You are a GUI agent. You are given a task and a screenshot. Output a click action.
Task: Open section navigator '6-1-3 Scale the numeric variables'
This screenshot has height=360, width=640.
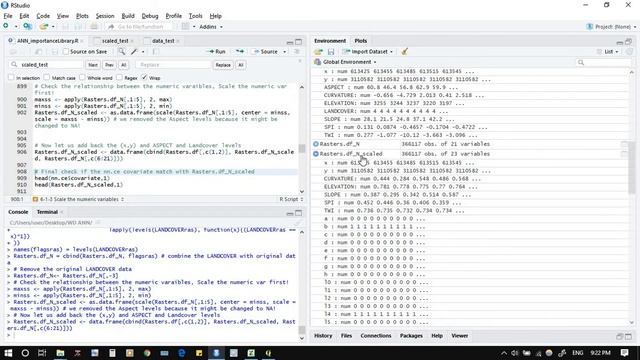click(x=78, y=199)
